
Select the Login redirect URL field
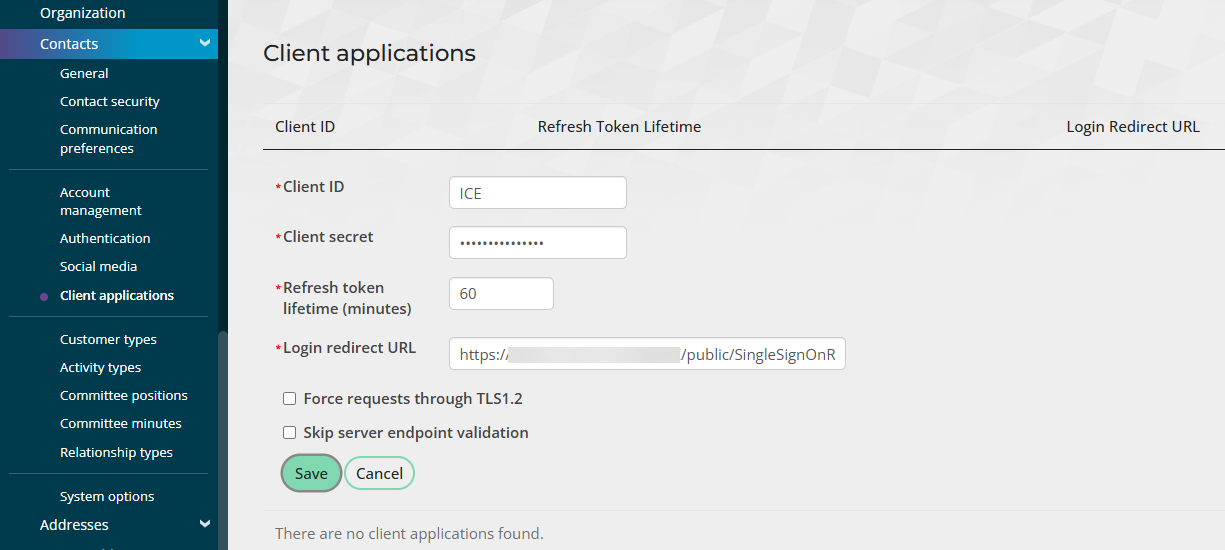pyautogui.click(x=647, y=354)
